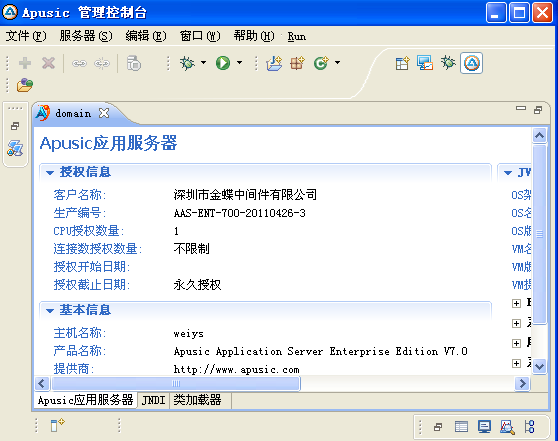Click the horizontal scrollbar right arrow
558x441 pixels.
(522, 384)
